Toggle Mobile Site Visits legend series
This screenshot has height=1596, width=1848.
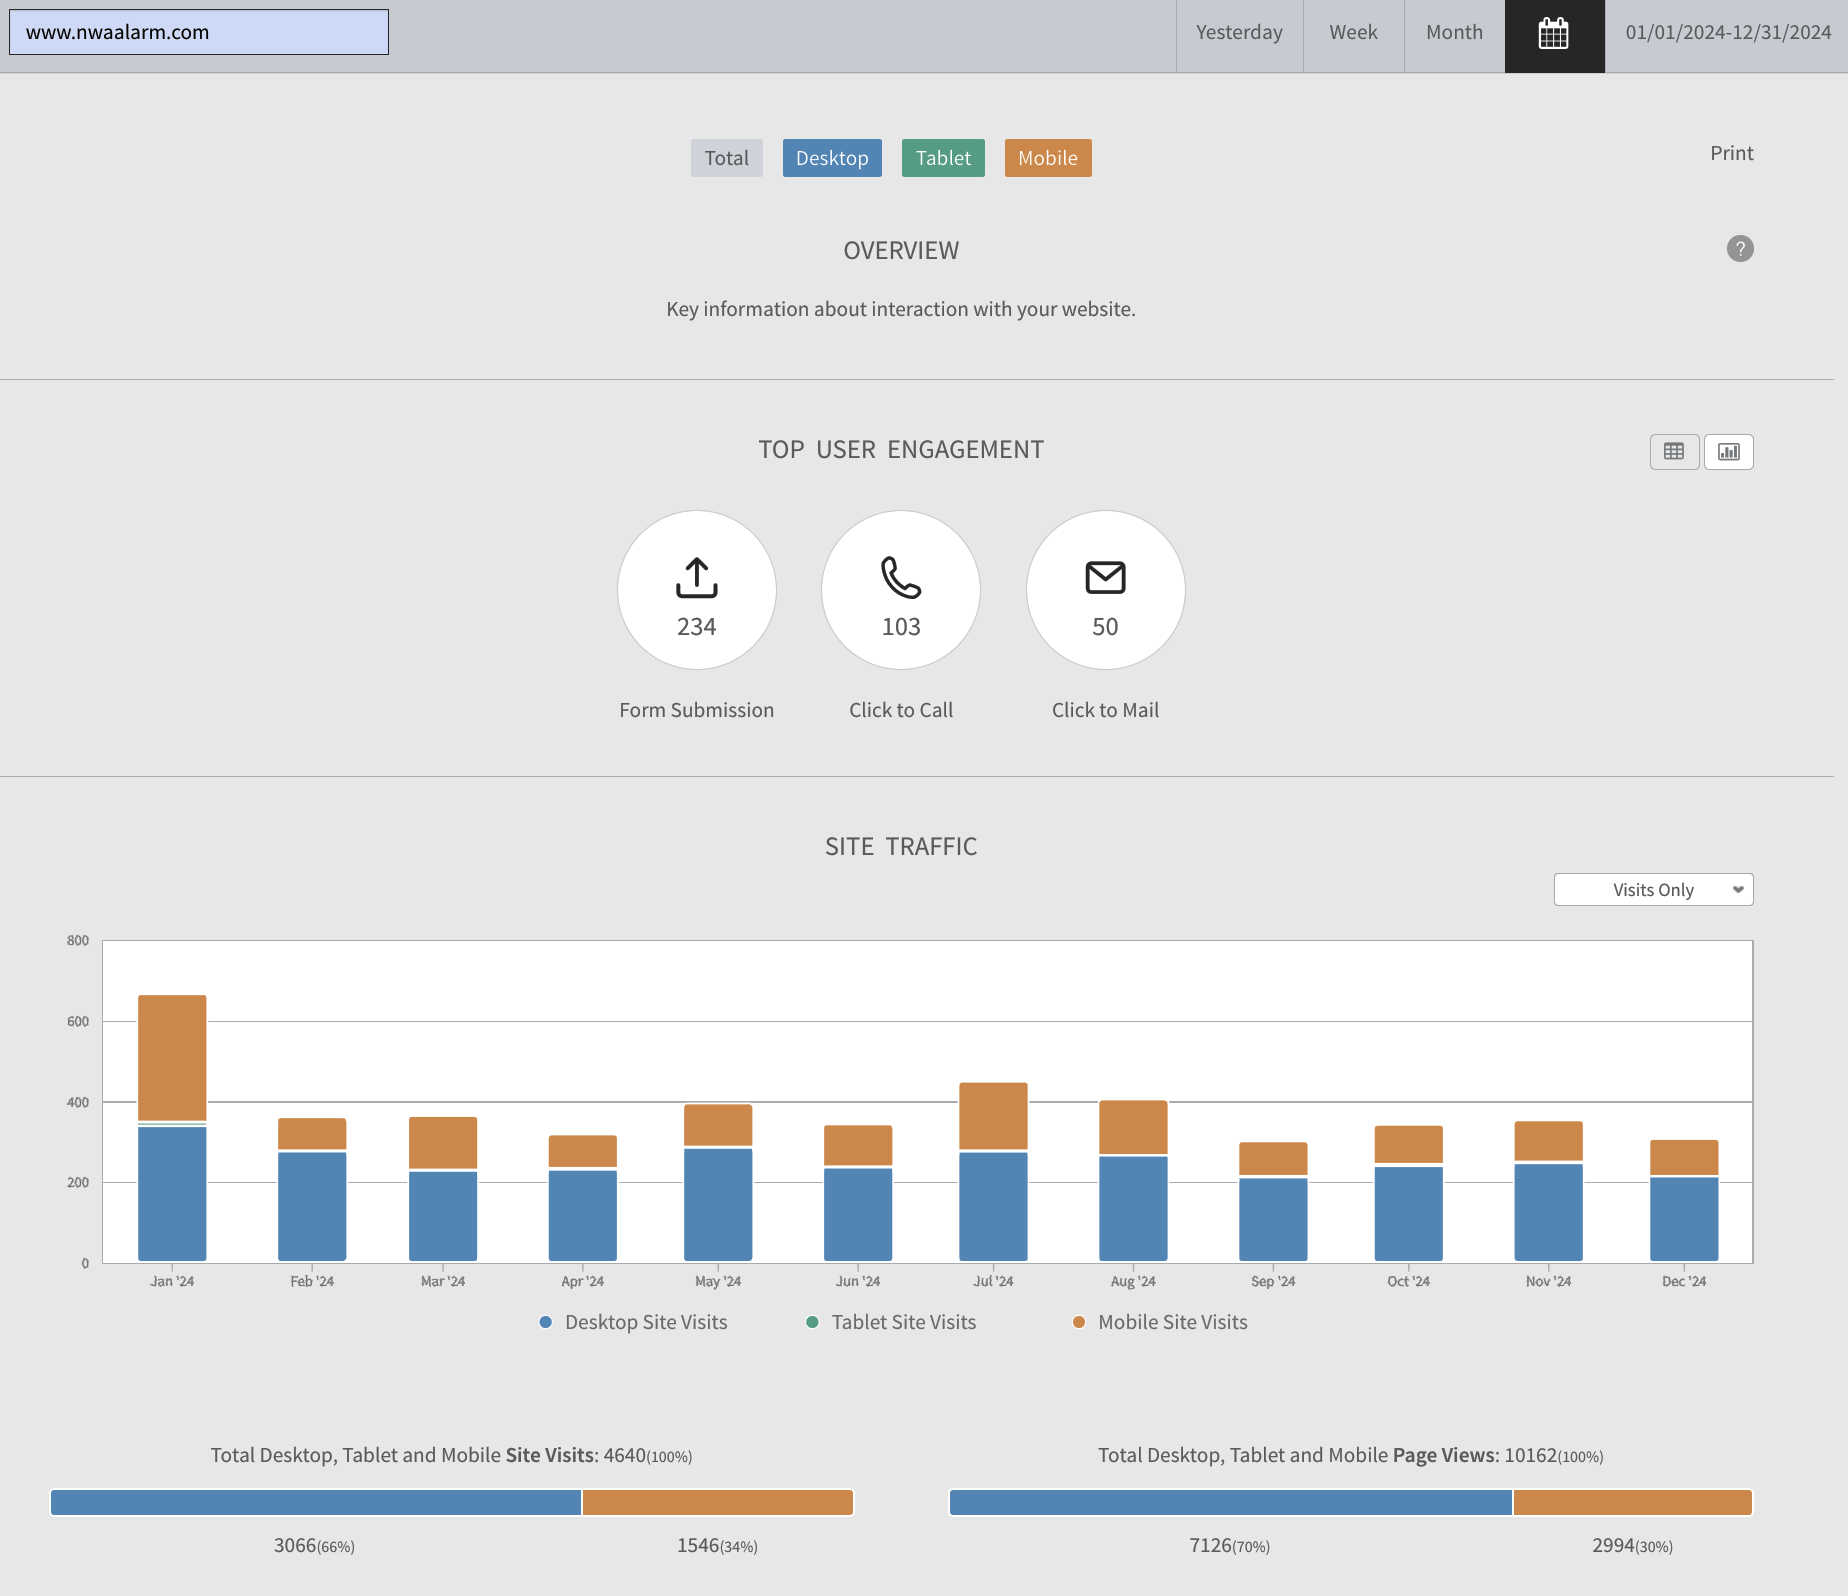[x=1160, y=1322]
